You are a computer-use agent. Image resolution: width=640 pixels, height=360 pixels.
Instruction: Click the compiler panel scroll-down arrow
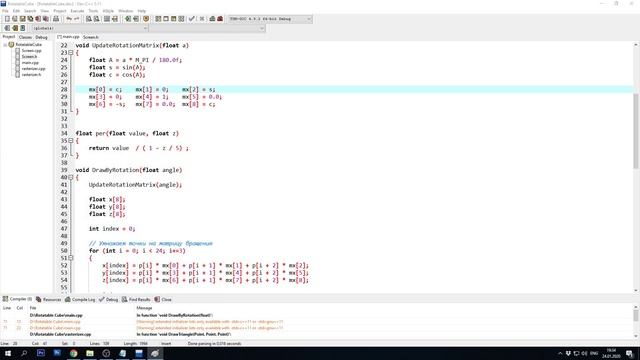click(x=636, y=336)
